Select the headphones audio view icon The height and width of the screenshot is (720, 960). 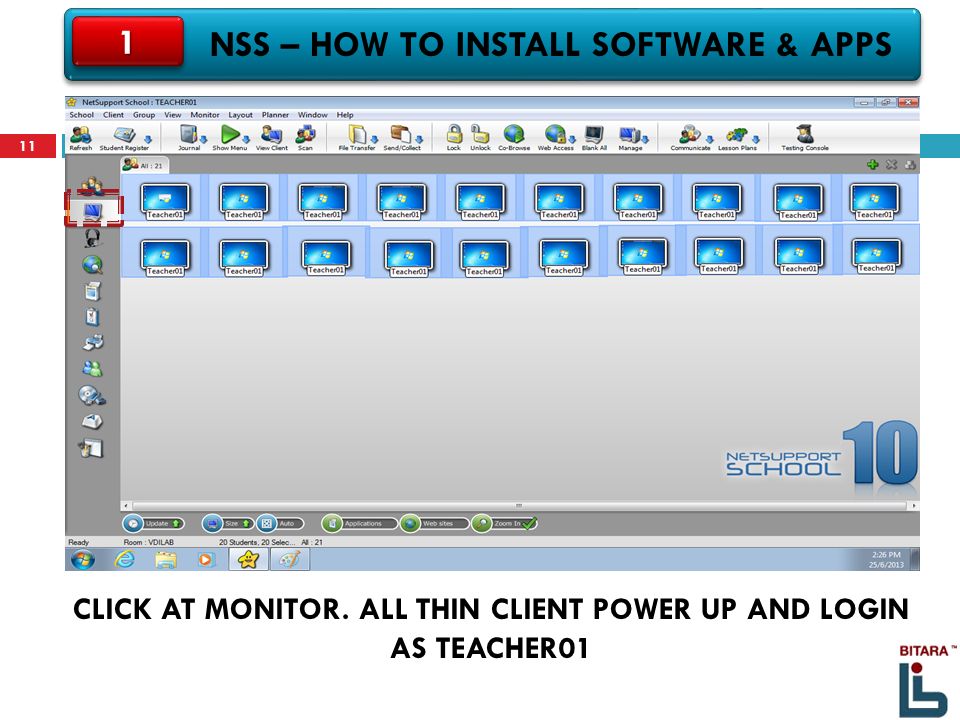coord(92,238)
